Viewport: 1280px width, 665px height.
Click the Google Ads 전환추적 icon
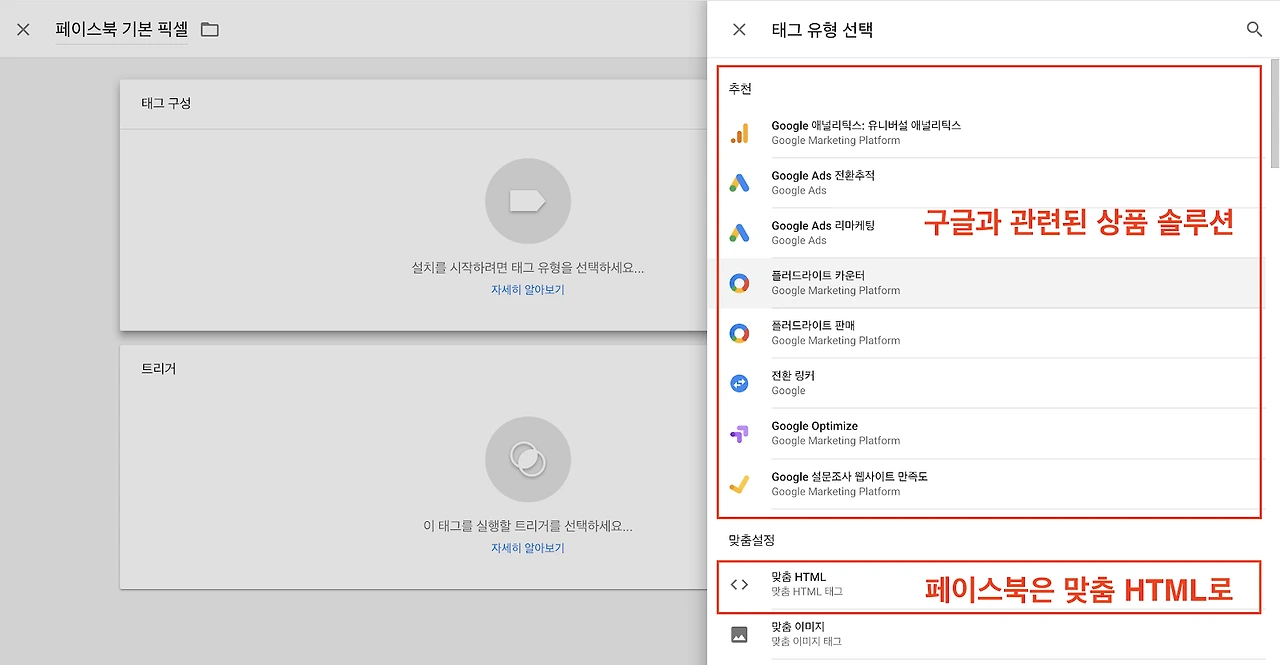pyautogui.click(x=739, y=183)
